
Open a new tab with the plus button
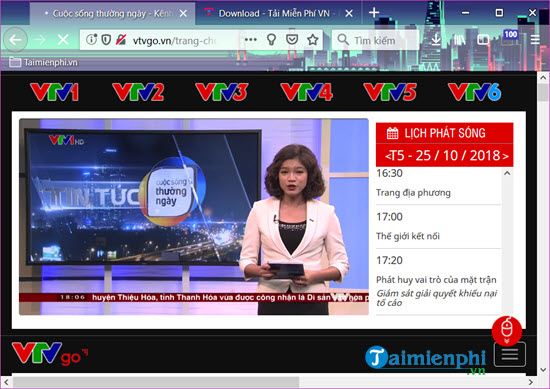[374, 13]
